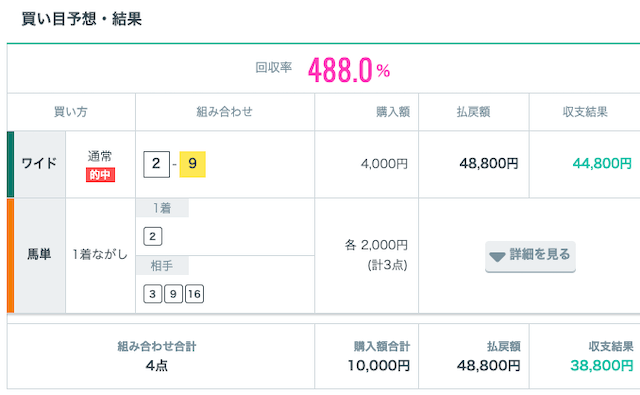Screen dimensions: 640x395
Task: Click the 払戻額 column header
Action: click(473, 112)
